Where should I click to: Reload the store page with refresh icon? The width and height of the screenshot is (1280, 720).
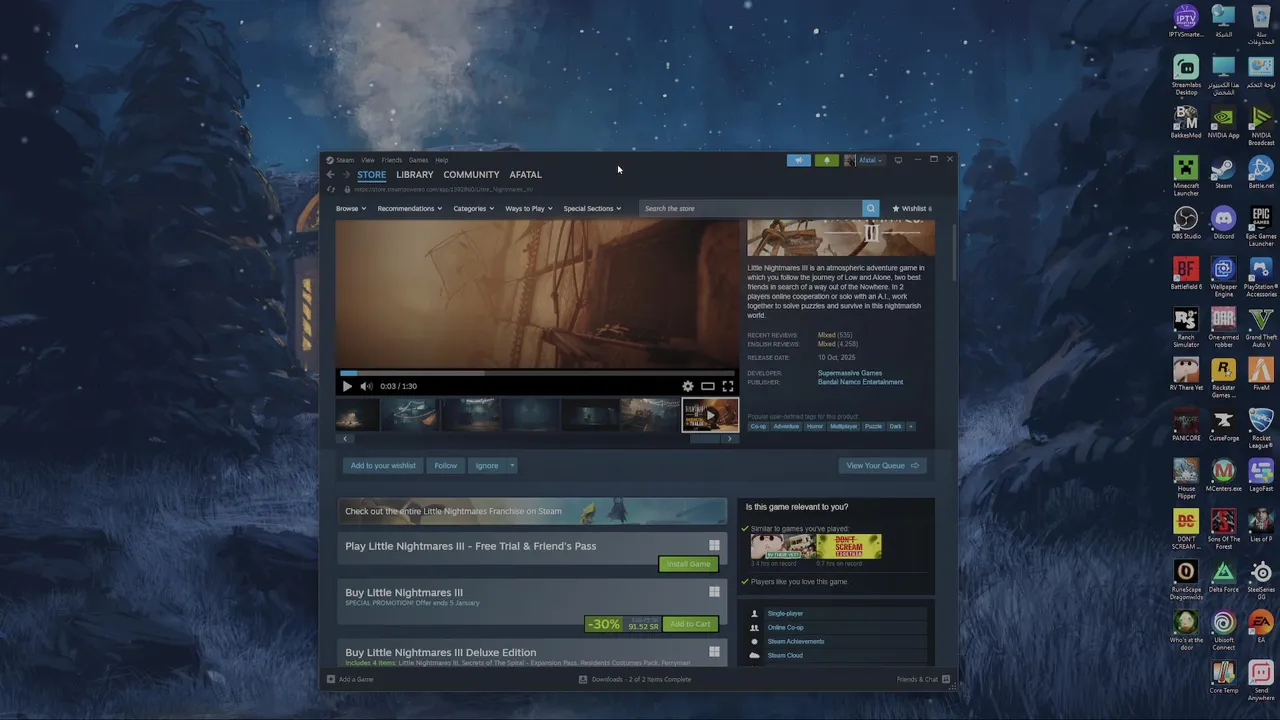tap(331, 189)
